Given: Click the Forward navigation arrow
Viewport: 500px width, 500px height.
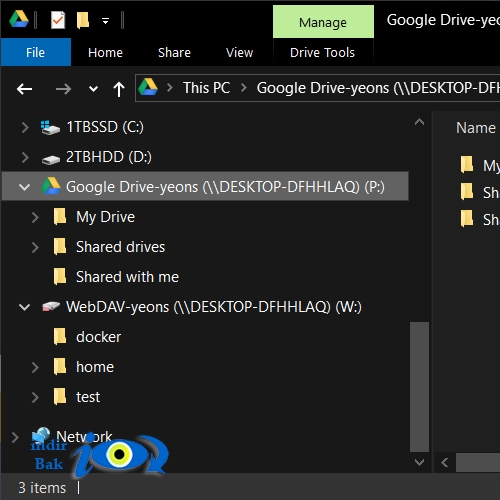Looking at the screenshot, I should tap(63, 89).
